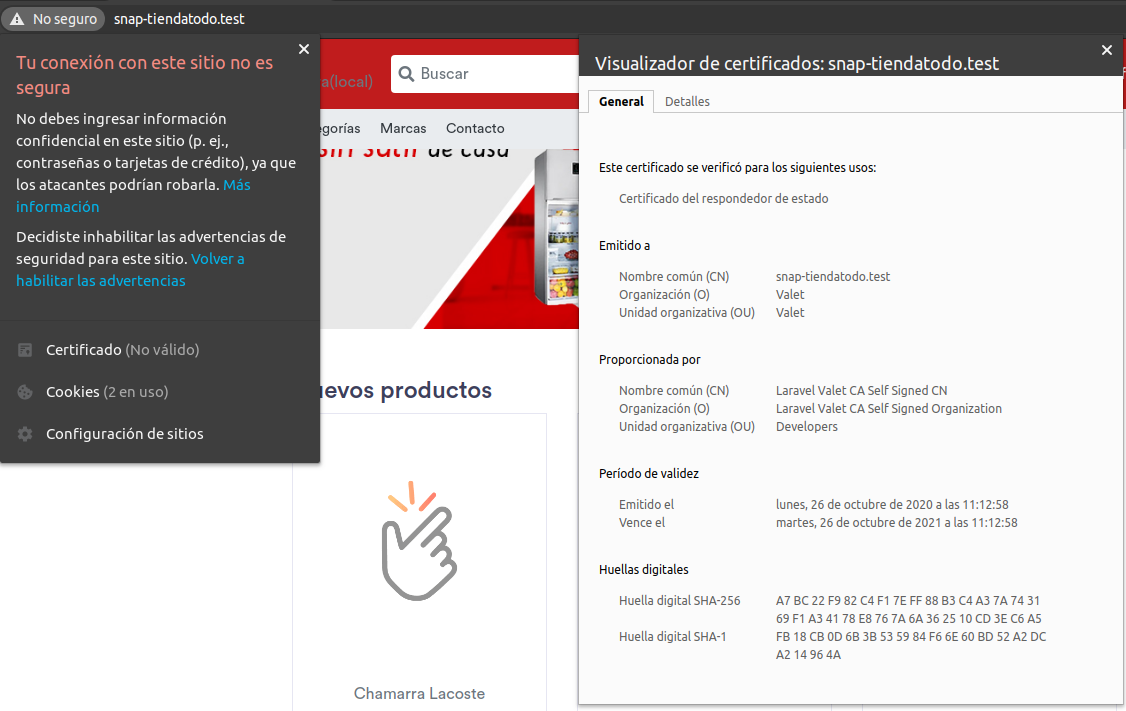The width and height of the screenshot is (1126, 711).
Task: Open the Chamarra Lacoste product
Action: (x=419, y=692)
